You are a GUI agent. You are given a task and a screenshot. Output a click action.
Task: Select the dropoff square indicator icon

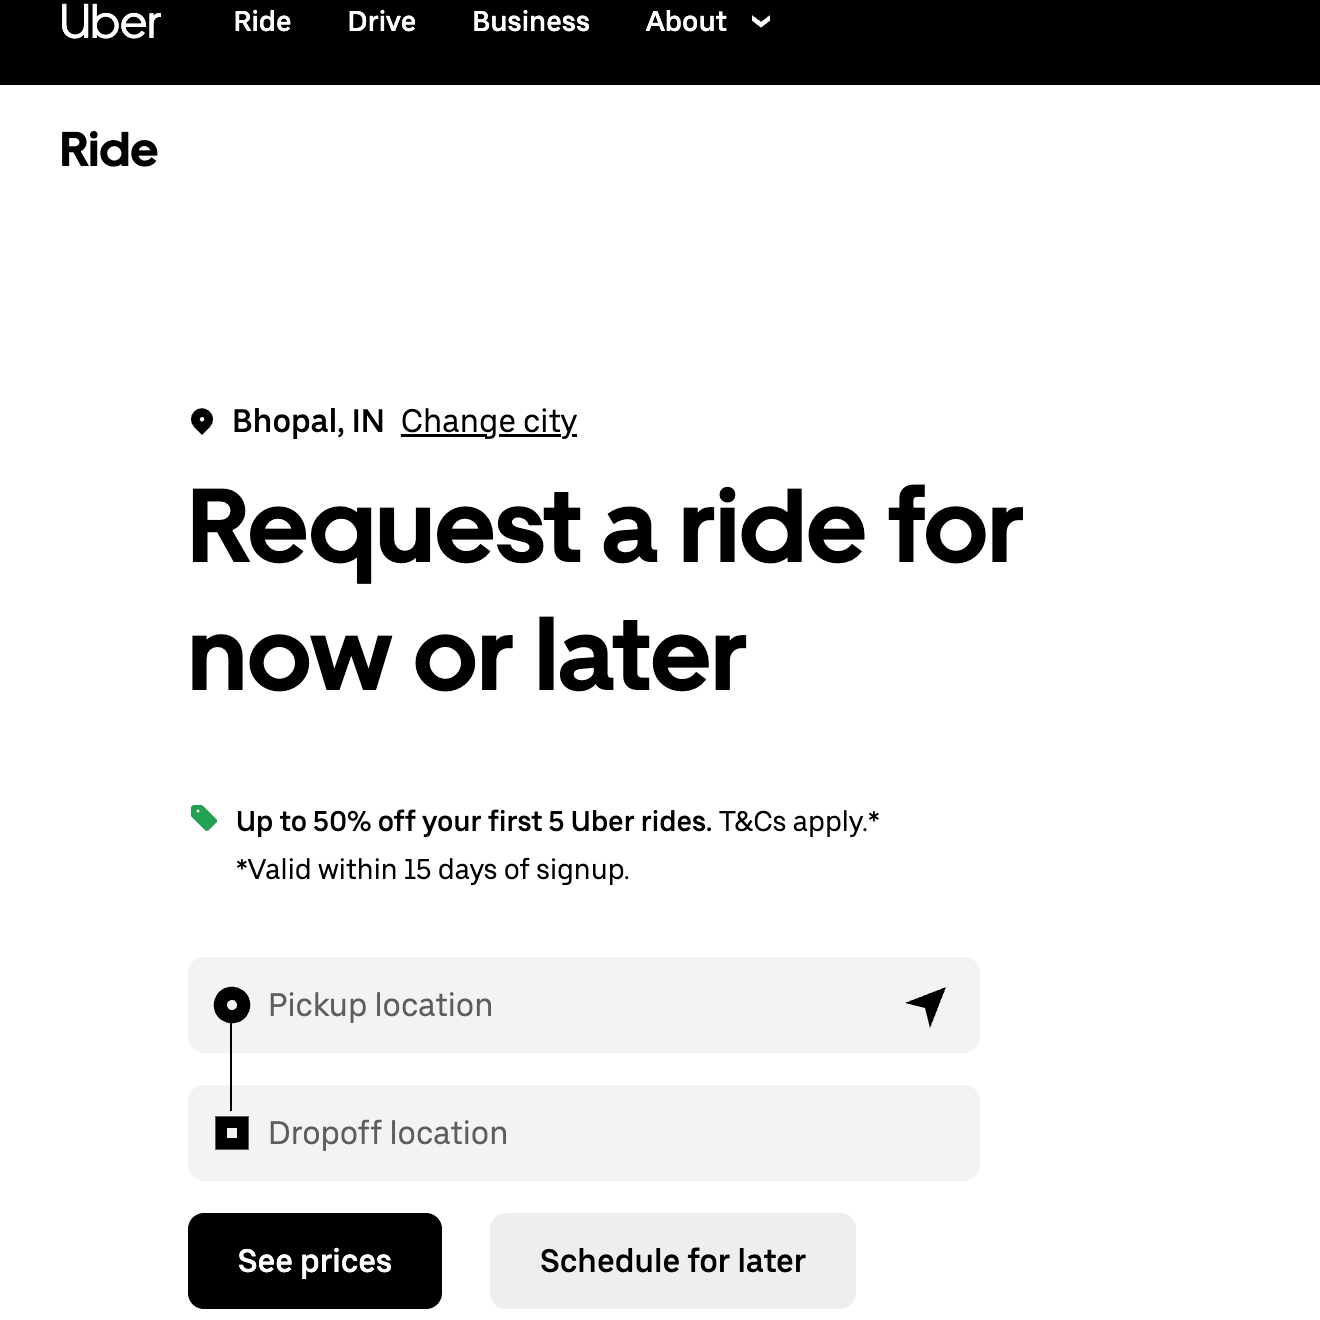pyautogui.click(x=231, y=1133)
